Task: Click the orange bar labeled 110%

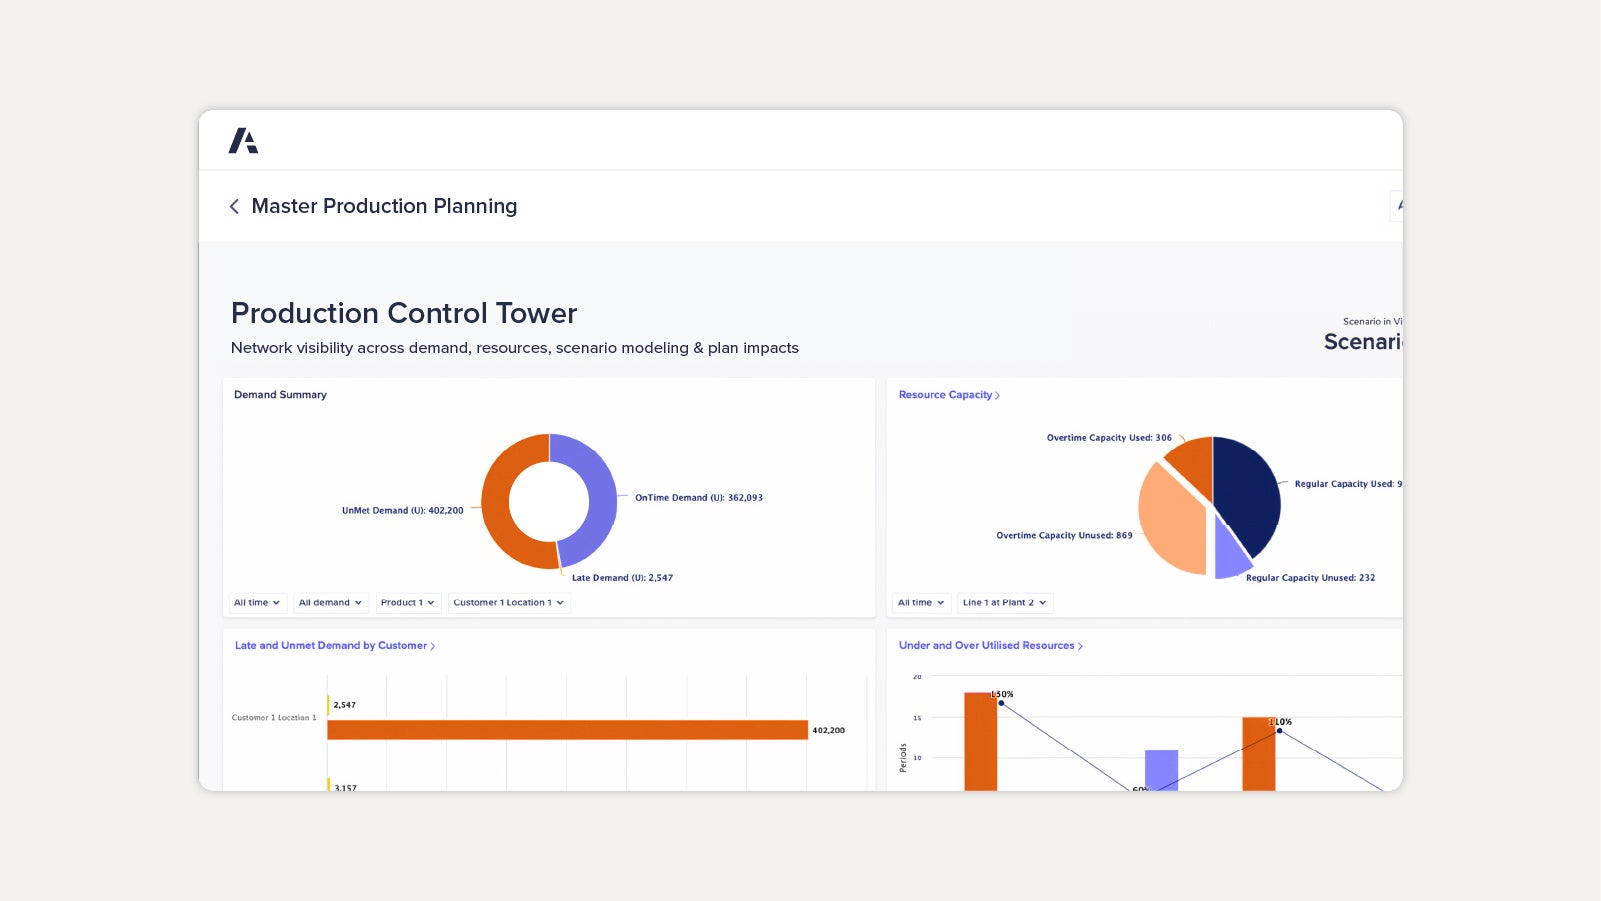Action: click(x=1258, y=754)
